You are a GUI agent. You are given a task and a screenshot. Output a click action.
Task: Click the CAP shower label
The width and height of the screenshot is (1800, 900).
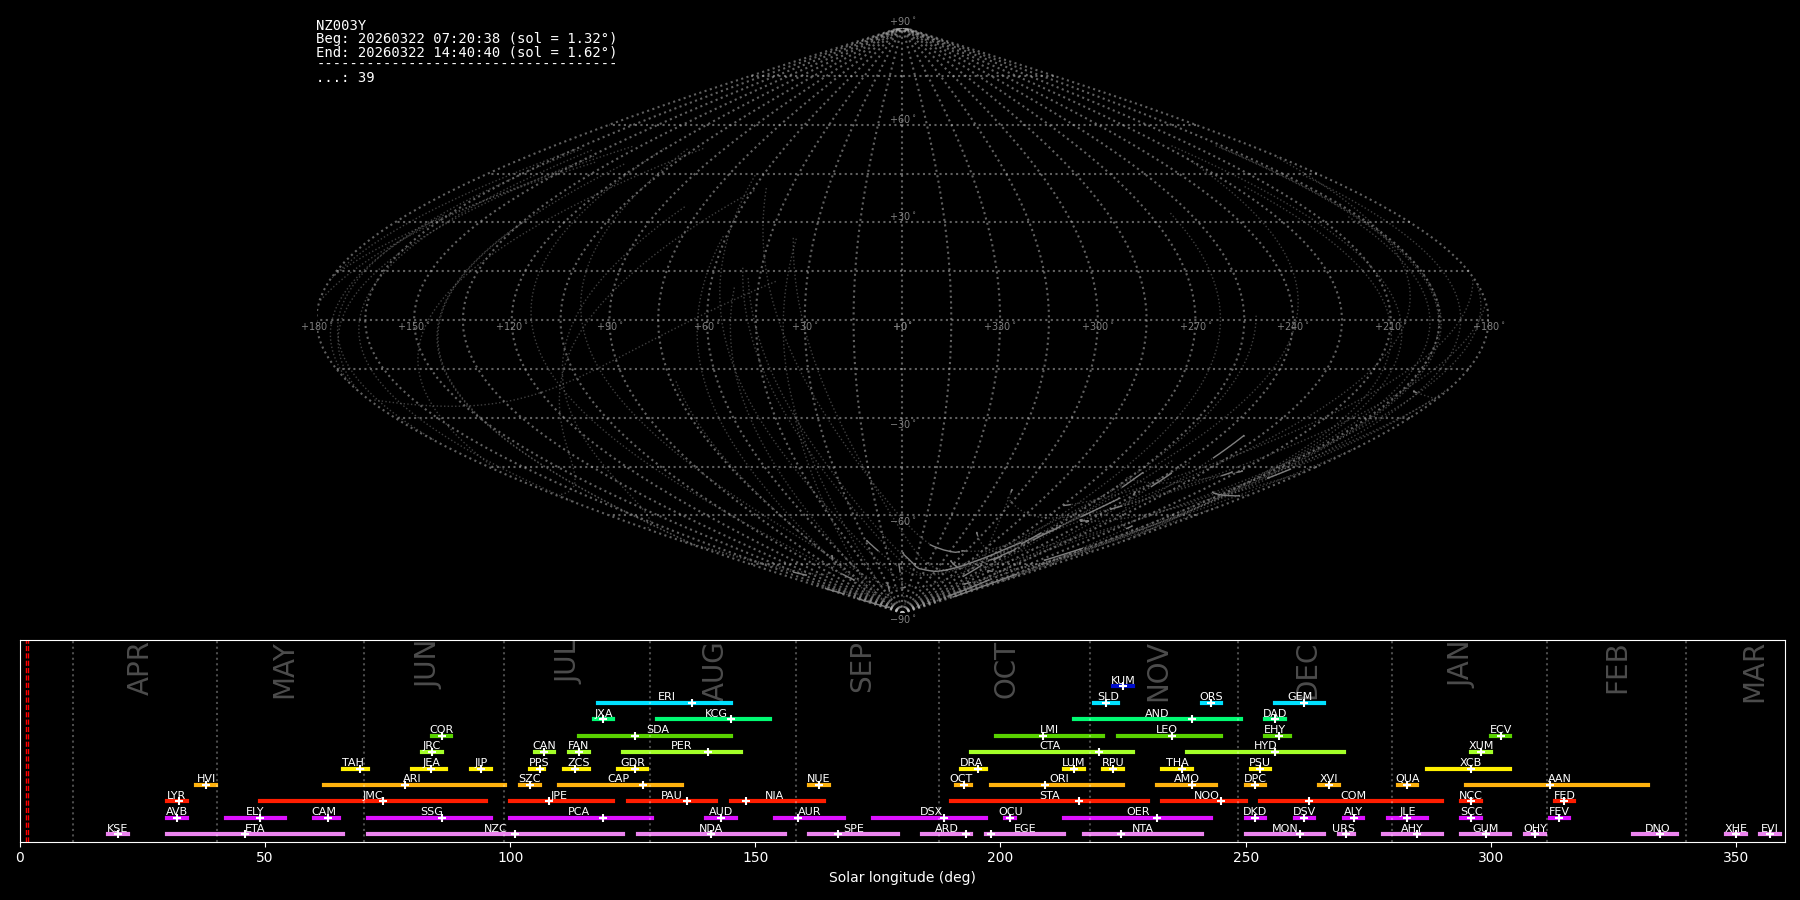tap(619, 779)
